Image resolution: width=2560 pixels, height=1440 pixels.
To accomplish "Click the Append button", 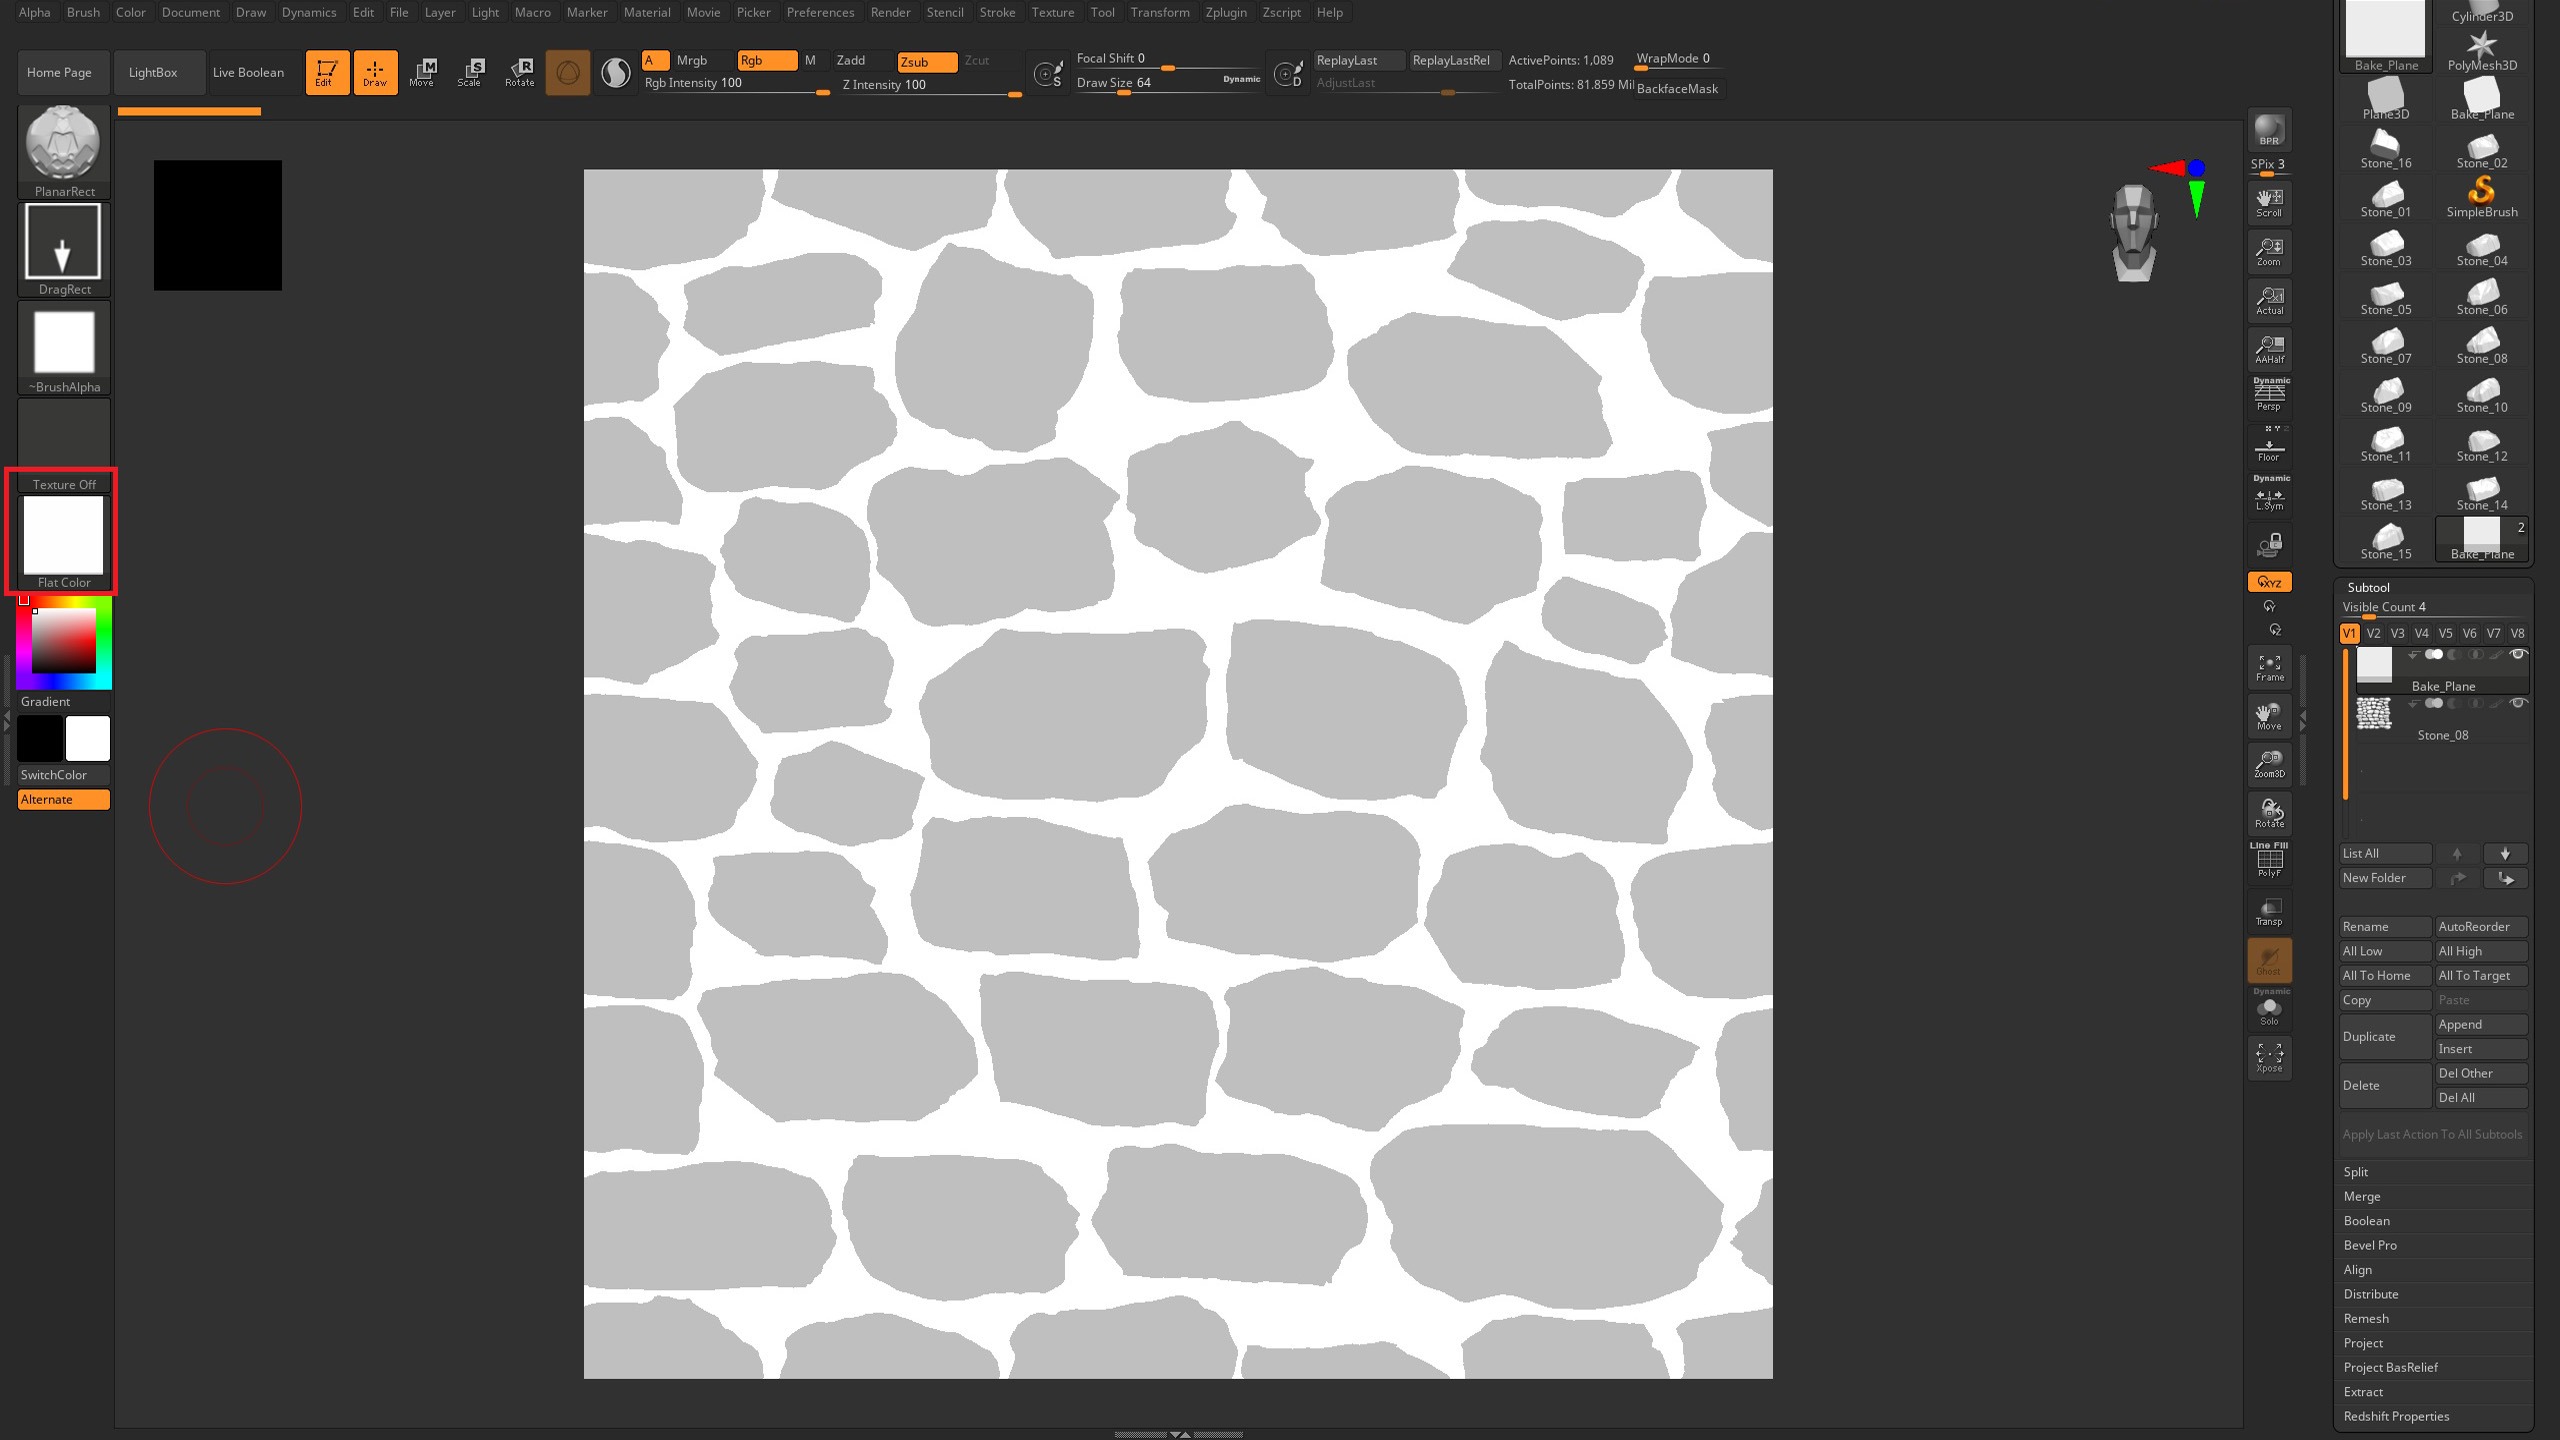I will 2481,1024.
